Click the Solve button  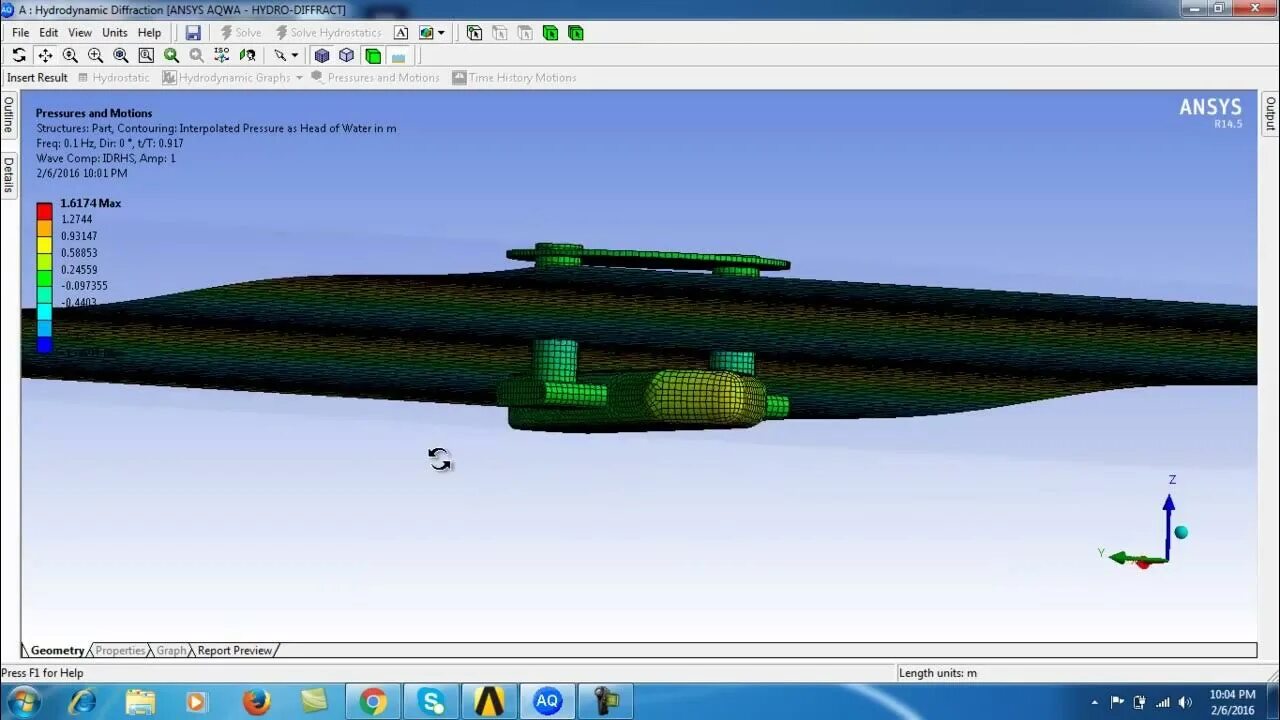[x=241, y=33]
